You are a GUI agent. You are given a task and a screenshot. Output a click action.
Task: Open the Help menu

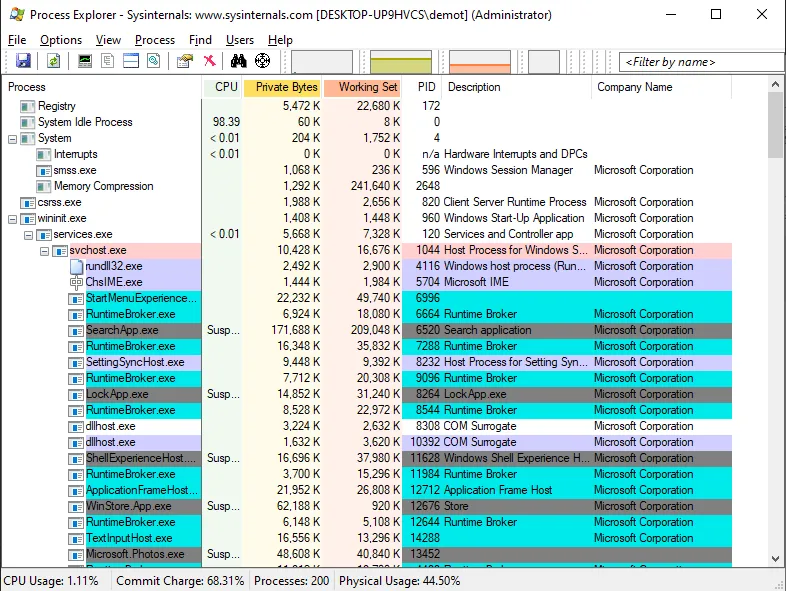click(x=280, y=40)
